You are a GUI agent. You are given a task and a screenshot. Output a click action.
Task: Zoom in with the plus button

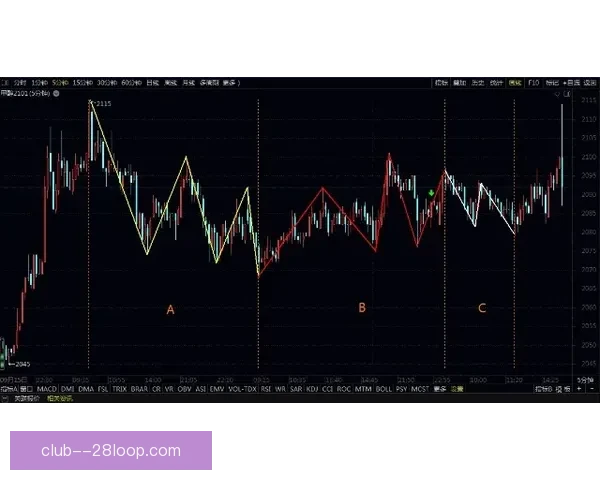pos(579,389)
